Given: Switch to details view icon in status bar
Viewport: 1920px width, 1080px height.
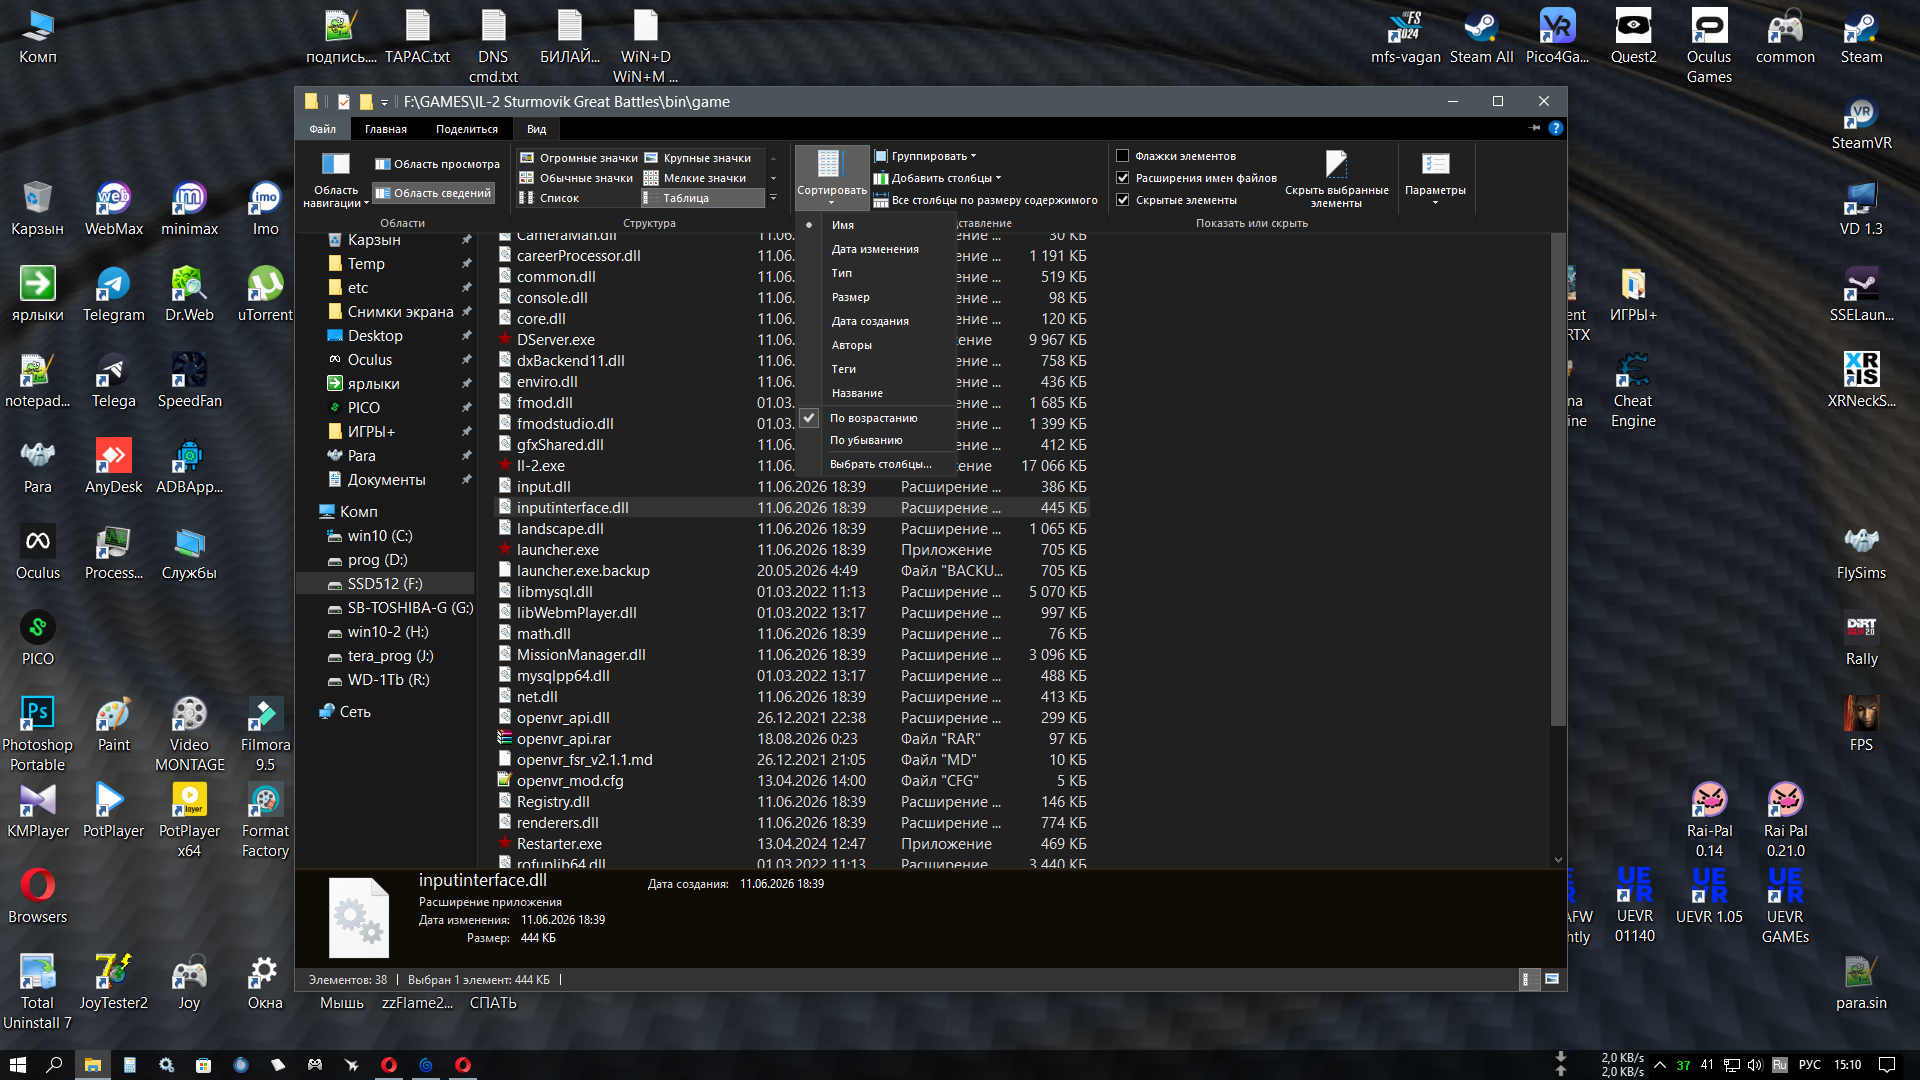Looking at the screenshot, I should click(x=1526, y=980).
